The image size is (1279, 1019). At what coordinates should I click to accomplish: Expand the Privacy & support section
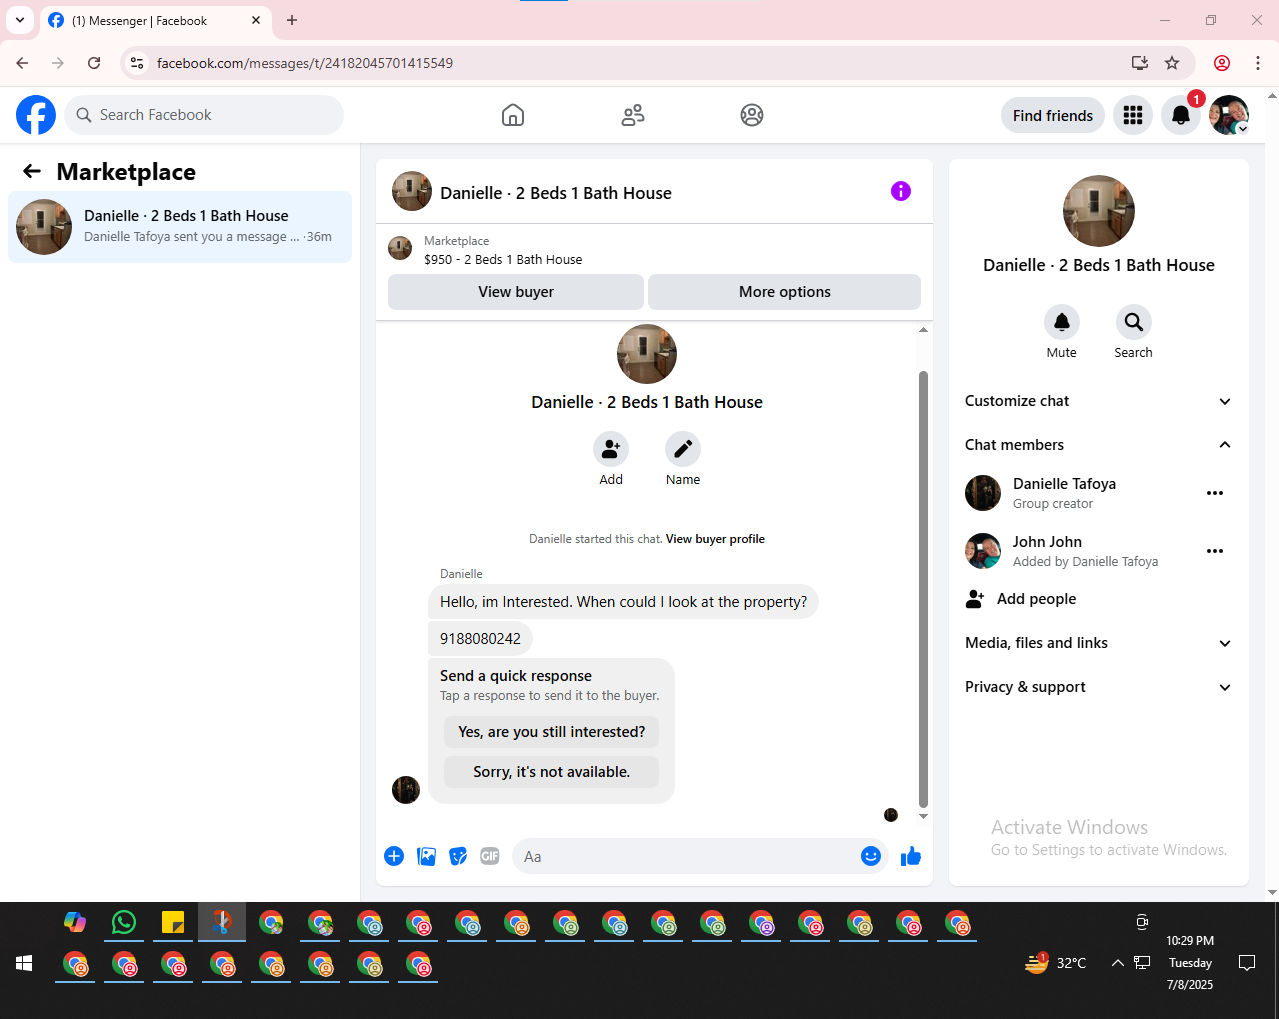point(1098,687)
